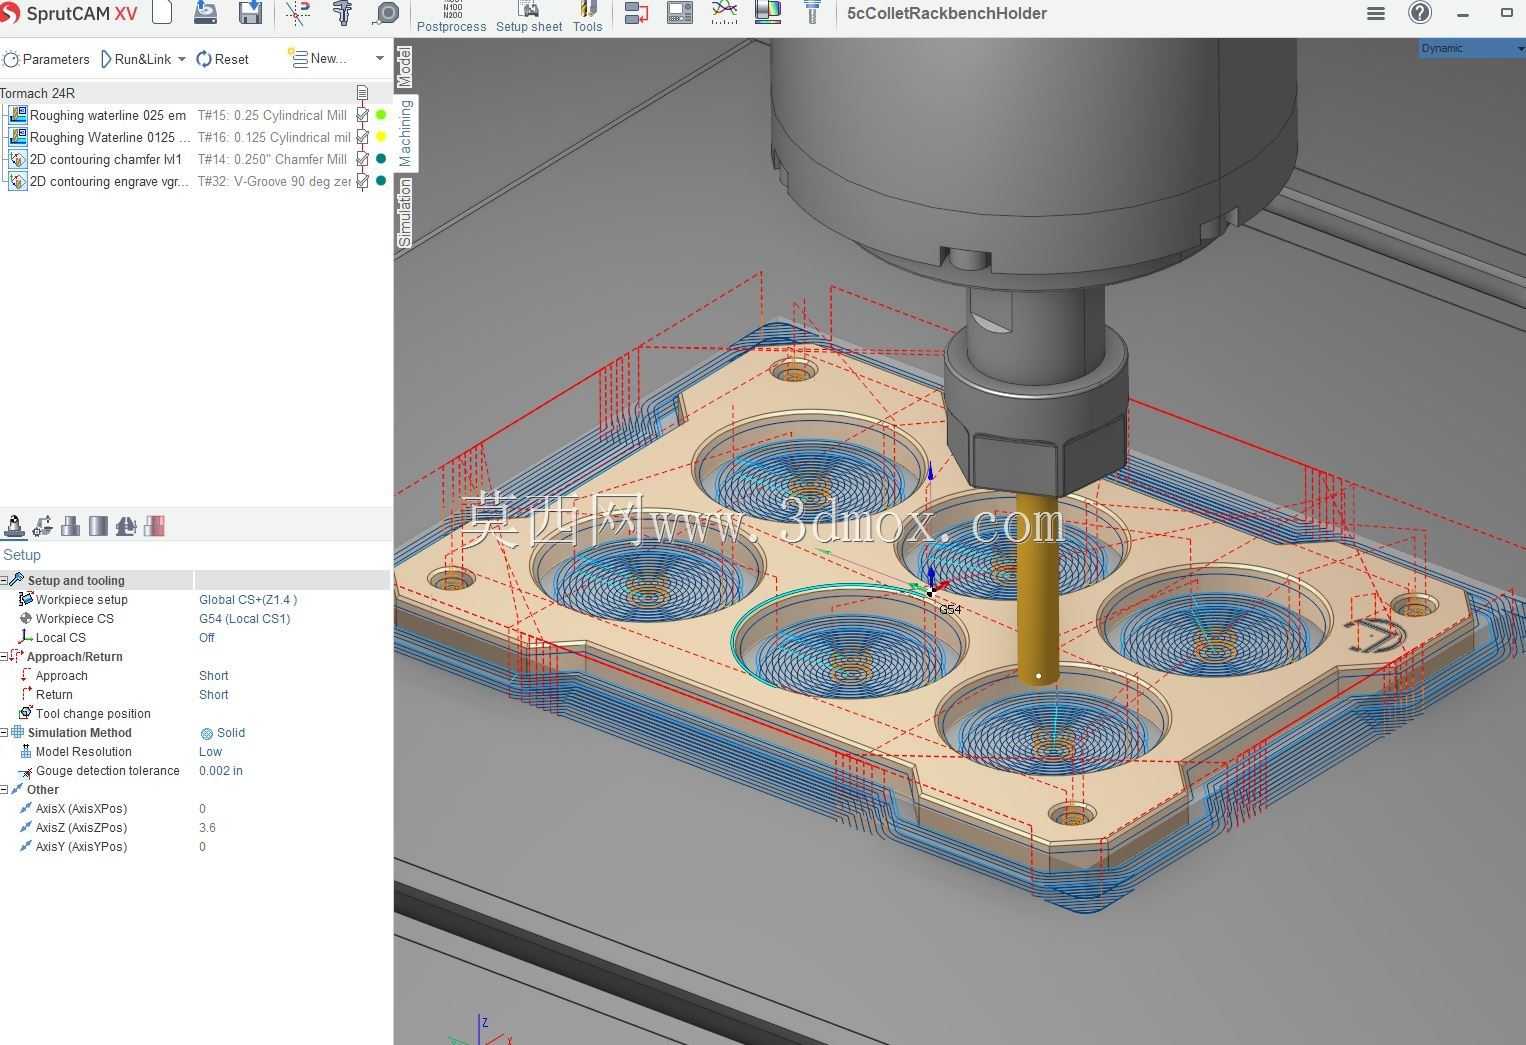
Task: Open the part geometry panel icon
Action: [70, 526]
